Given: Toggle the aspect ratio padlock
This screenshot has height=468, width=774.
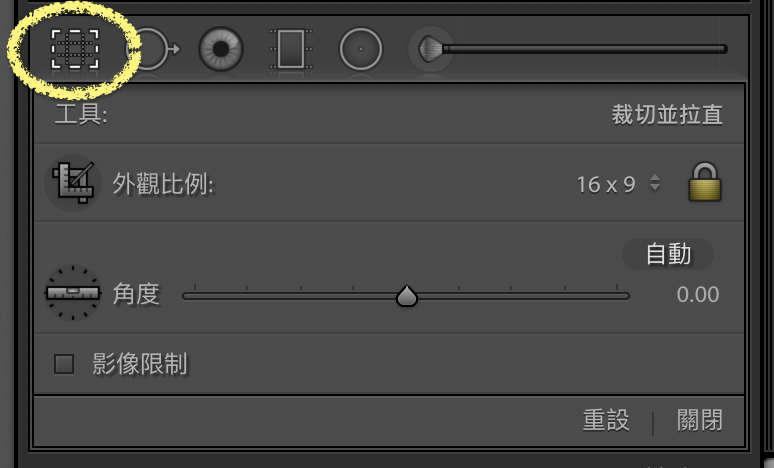Looking at the screenshot, I should click(x=705, y=182).
